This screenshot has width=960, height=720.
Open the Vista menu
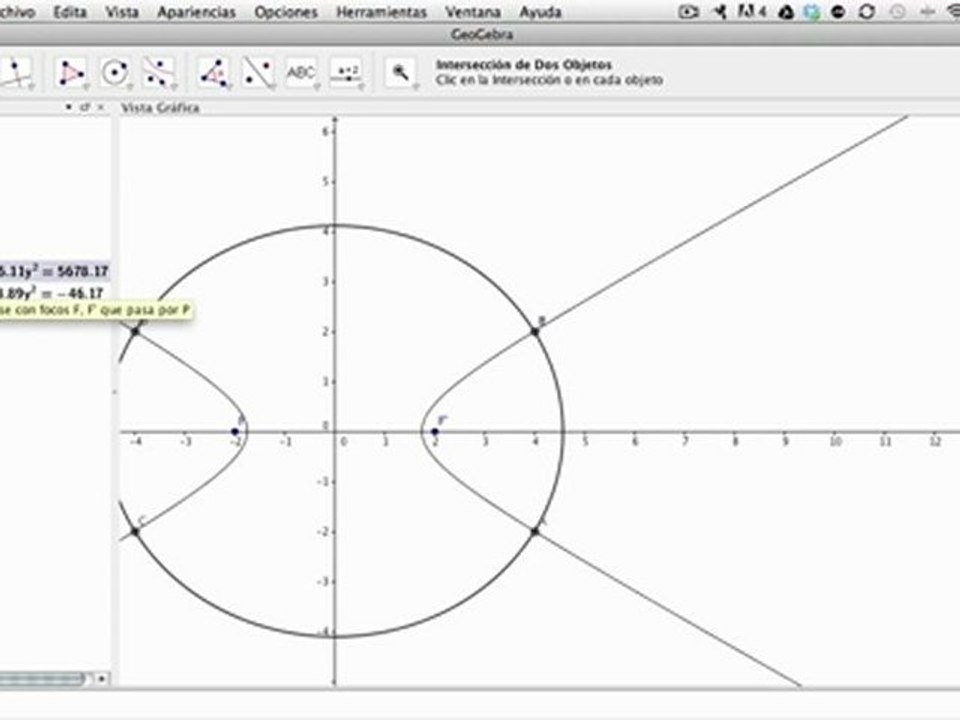(122, 12)
